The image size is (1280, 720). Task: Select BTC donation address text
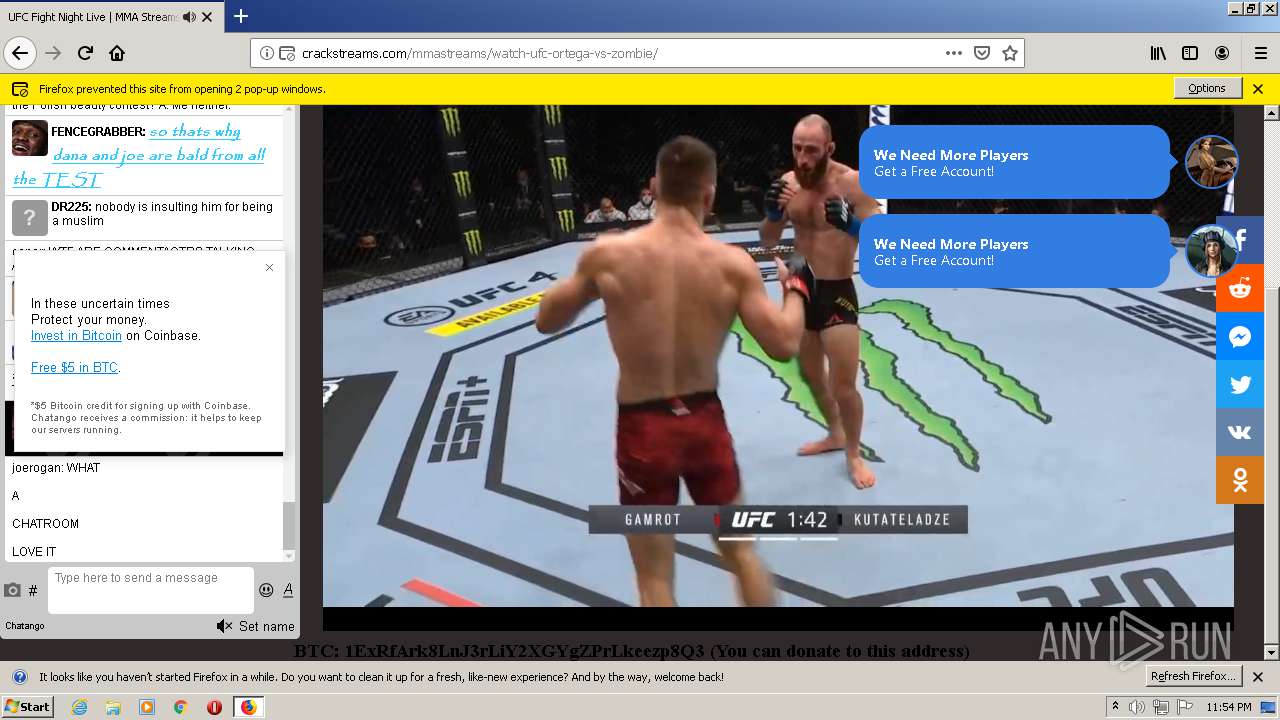525,651
